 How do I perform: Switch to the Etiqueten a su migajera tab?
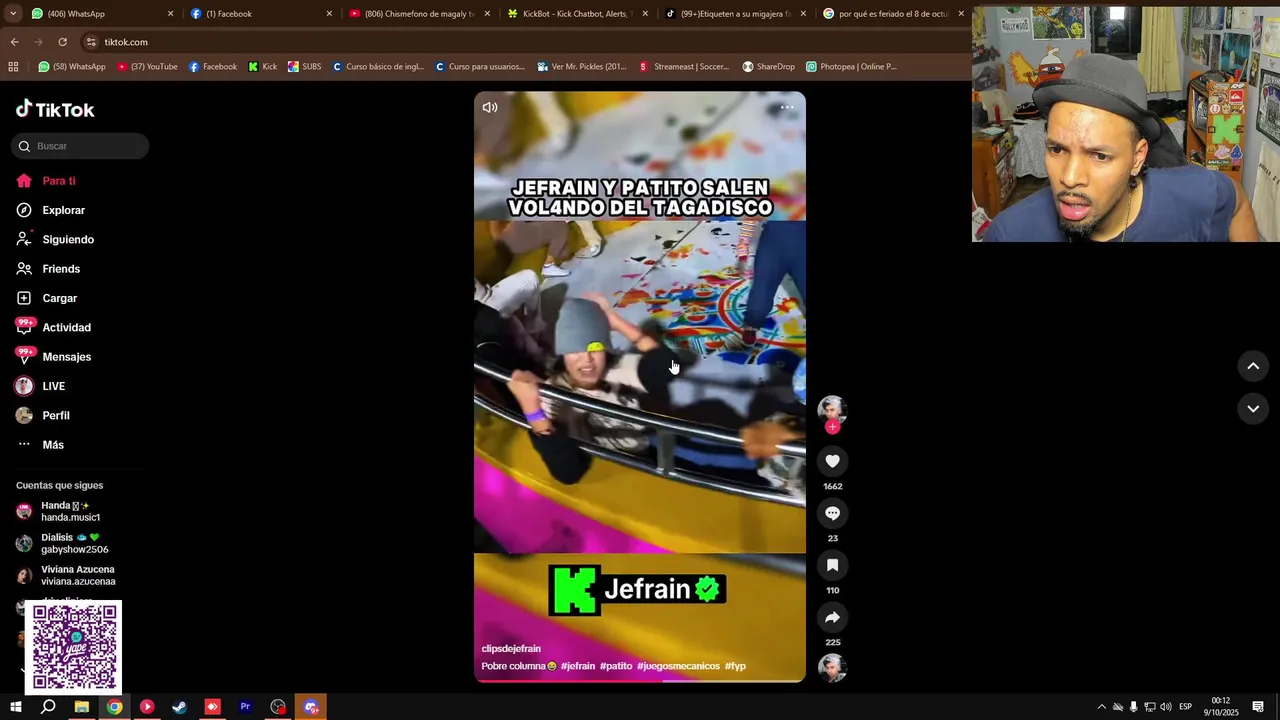(x=735, y=14)
